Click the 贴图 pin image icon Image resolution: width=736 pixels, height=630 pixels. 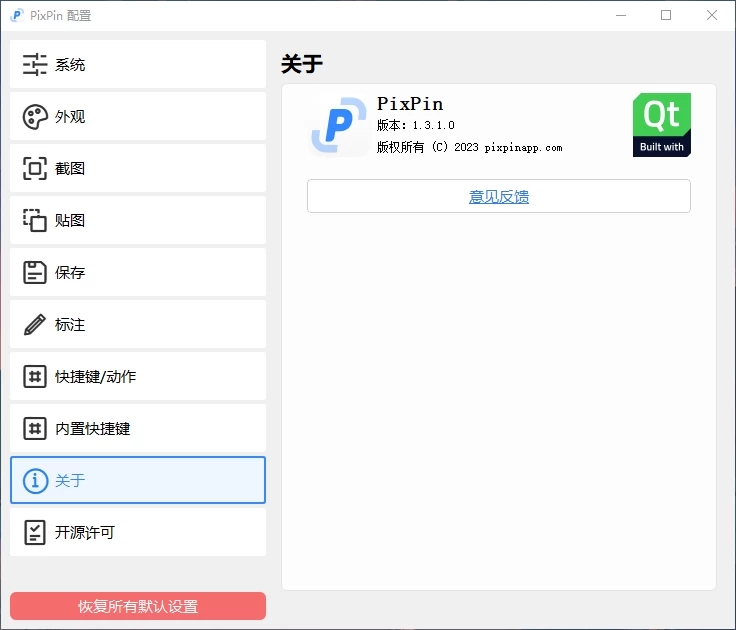35,221
